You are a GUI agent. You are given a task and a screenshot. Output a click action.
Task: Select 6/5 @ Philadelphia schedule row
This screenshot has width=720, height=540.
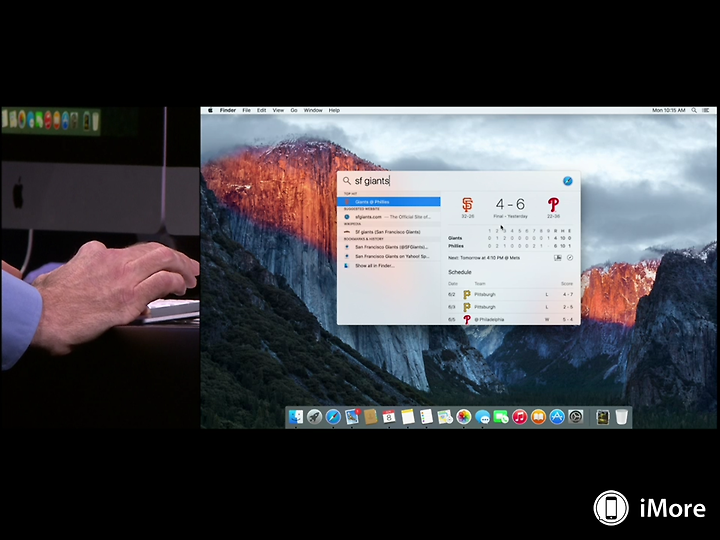coord(511,319)
